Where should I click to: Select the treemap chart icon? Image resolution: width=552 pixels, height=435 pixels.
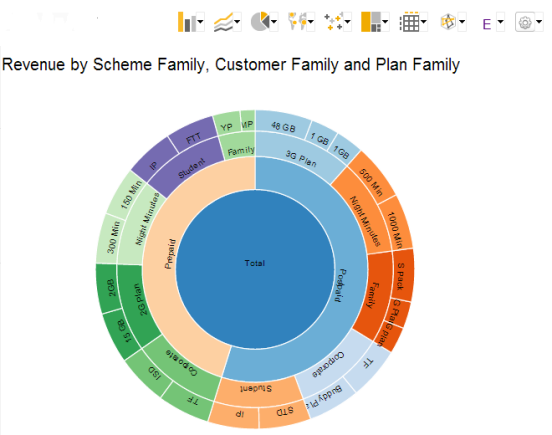point(371,22)
